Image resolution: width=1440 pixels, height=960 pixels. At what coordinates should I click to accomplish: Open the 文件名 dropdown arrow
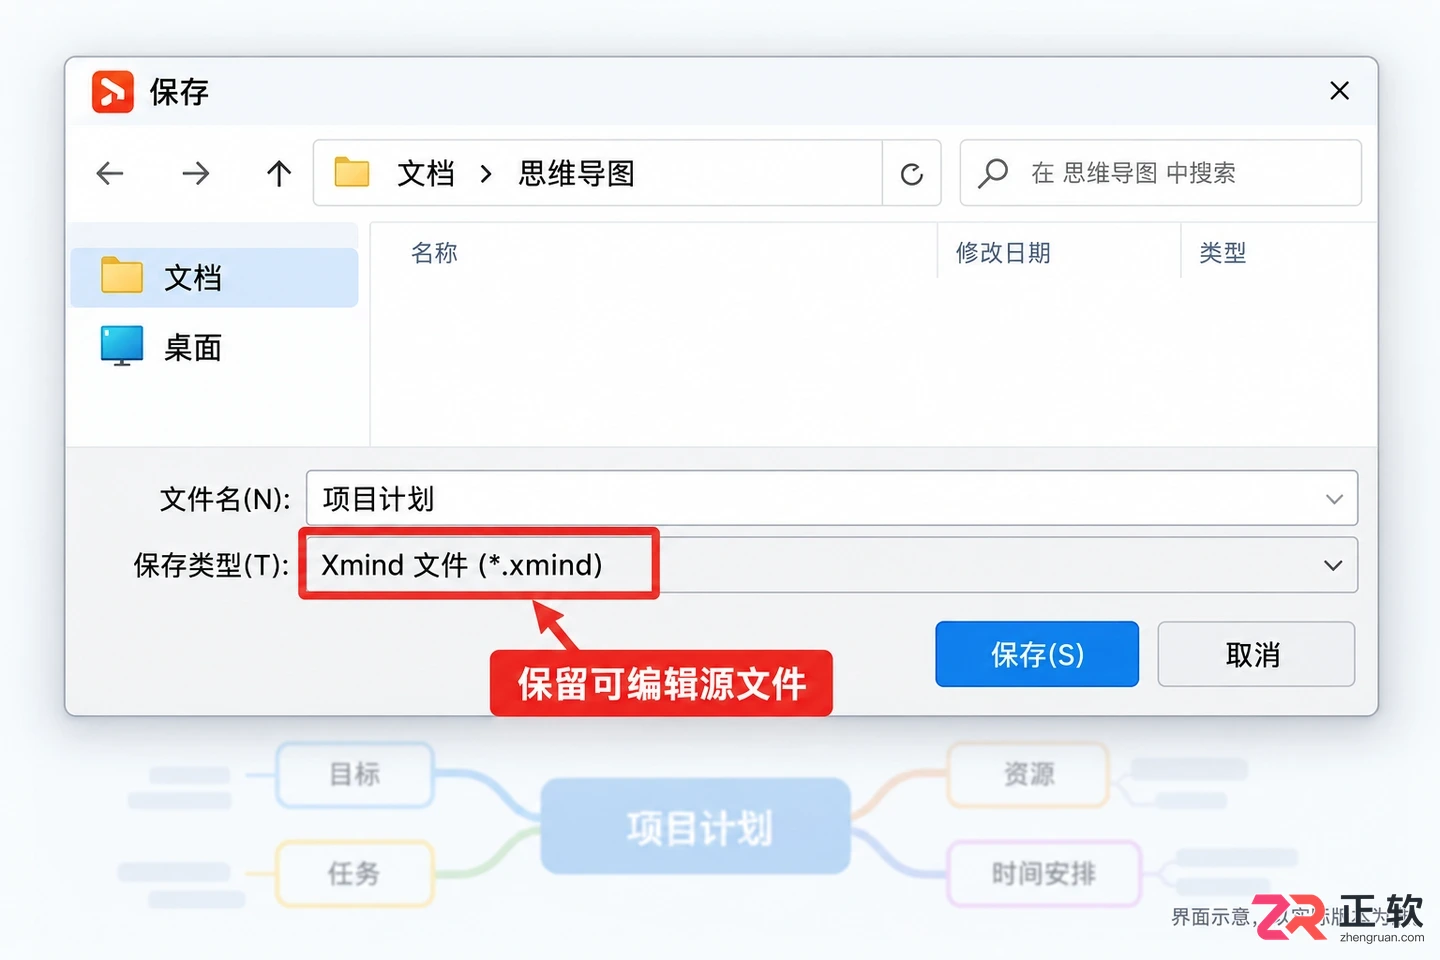[1334, 499]
